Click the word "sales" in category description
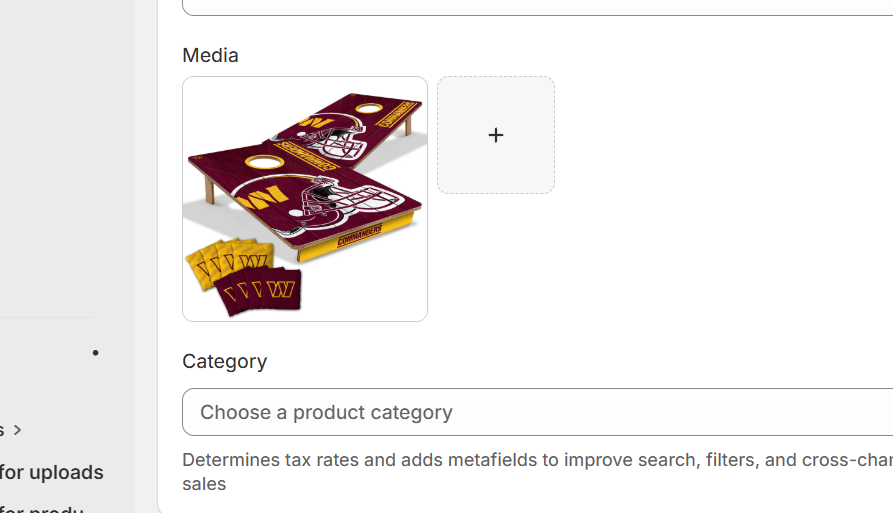The image size is (893, 513). [x=204, y=484]
